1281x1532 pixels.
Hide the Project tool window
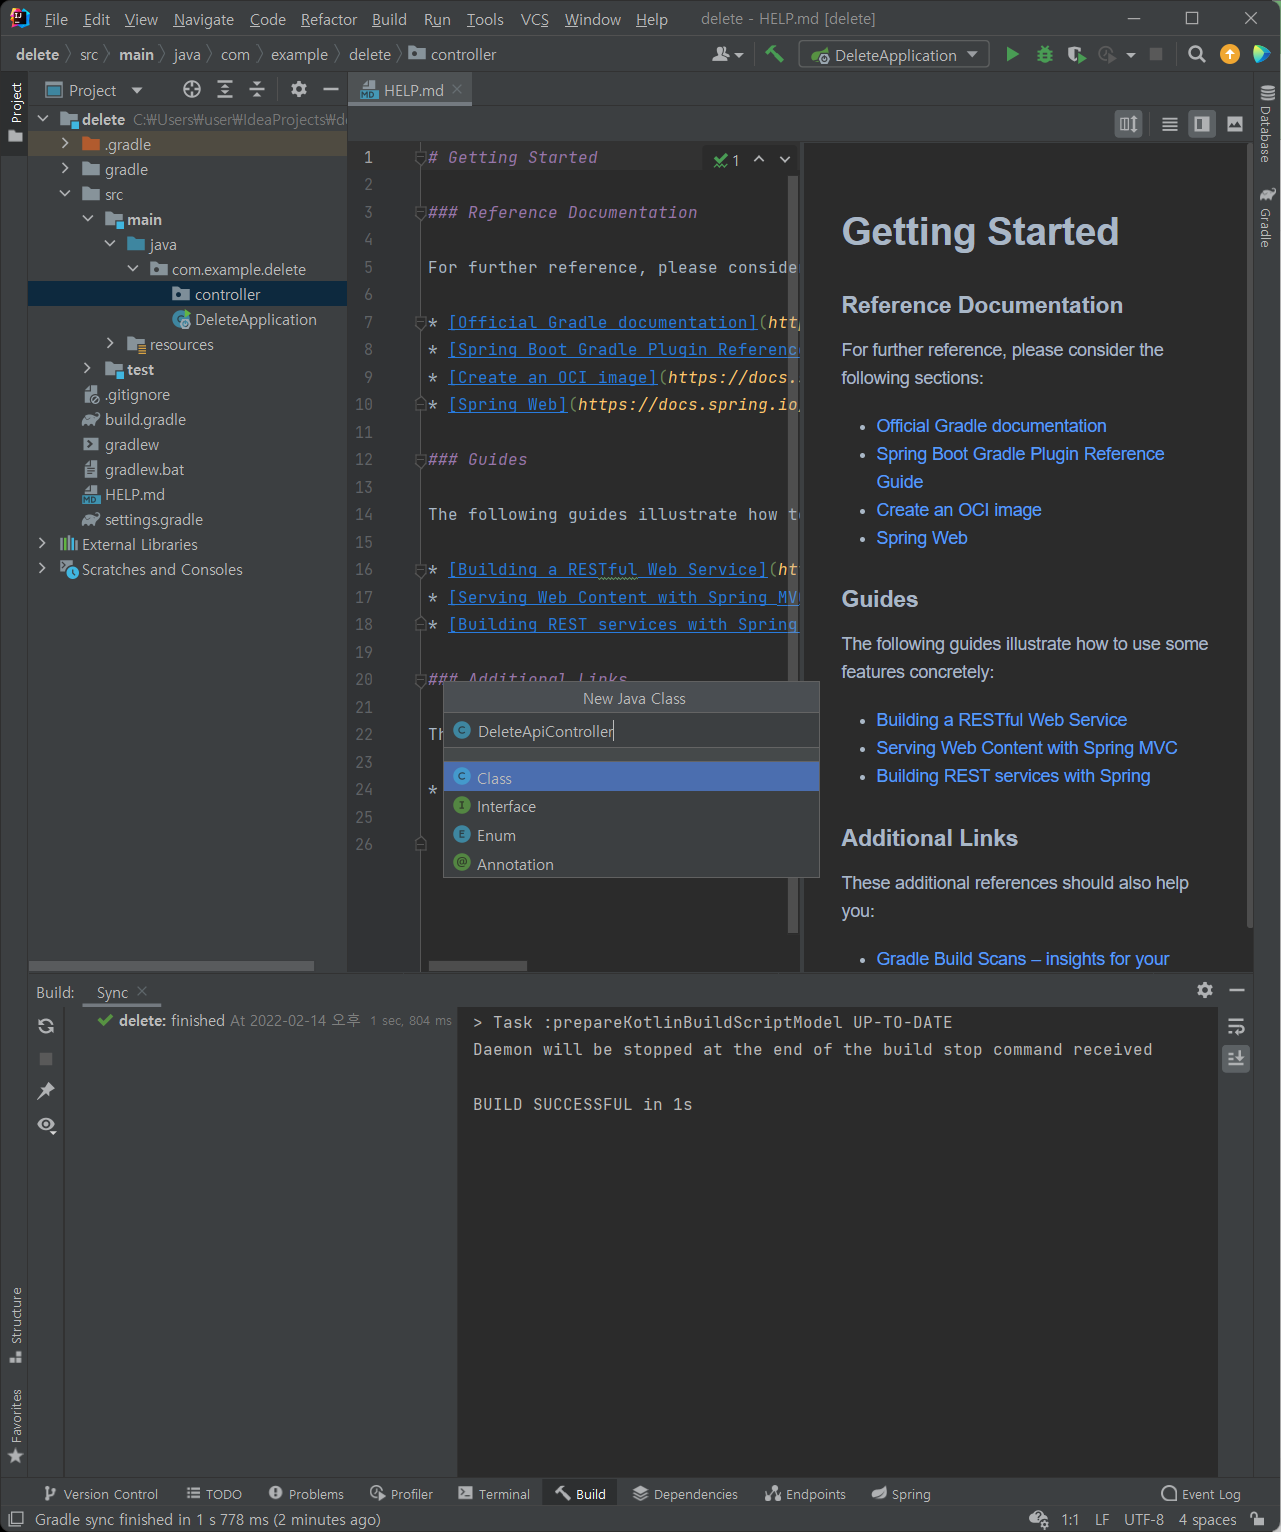pyautogui.click(x=331, y=90)
